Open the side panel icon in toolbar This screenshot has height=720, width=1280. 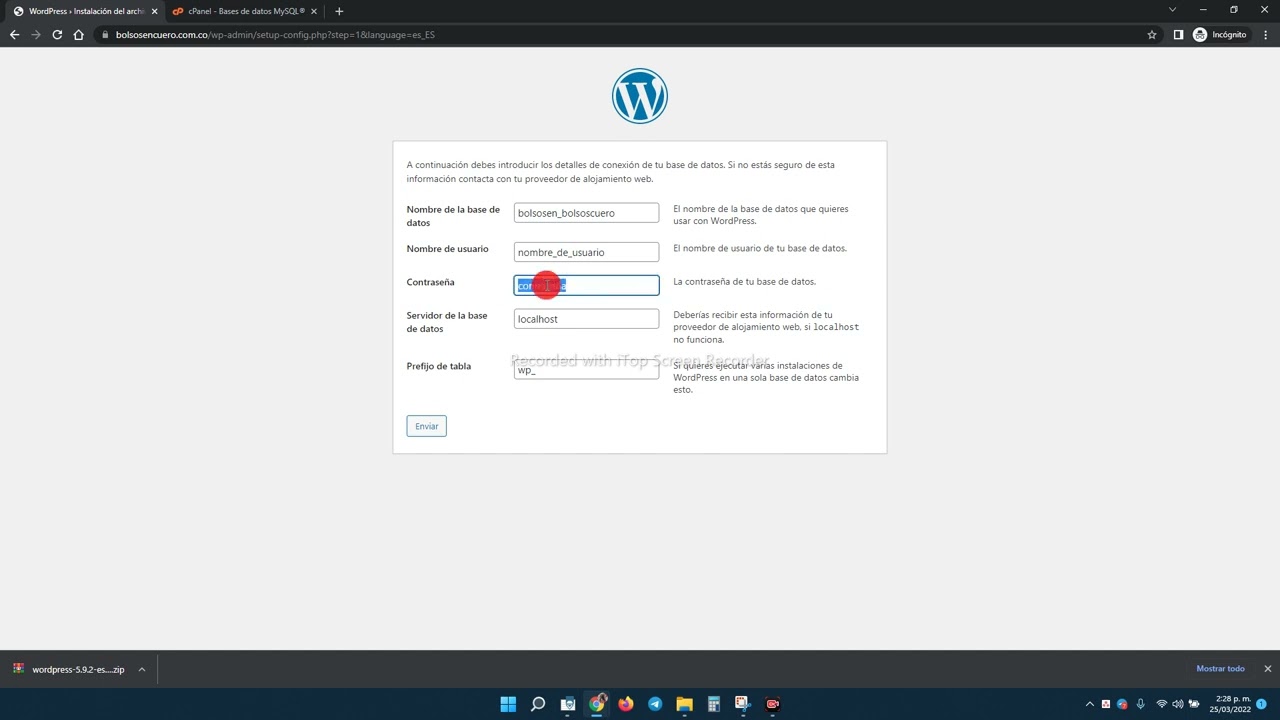pos(1178,34)
